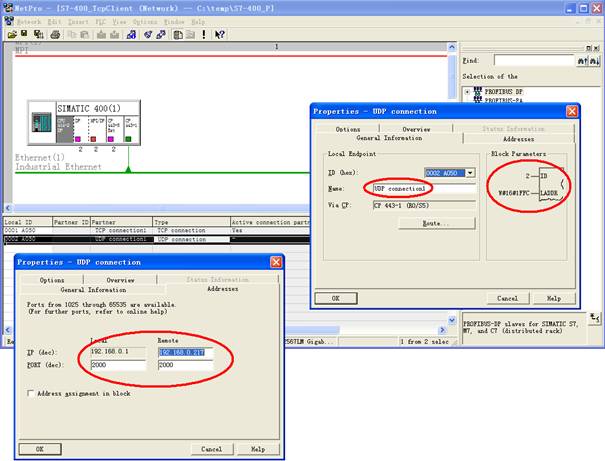Screen dimensions: 605x461
Task: Open the Options menu
Action: [x=145, y=22]
